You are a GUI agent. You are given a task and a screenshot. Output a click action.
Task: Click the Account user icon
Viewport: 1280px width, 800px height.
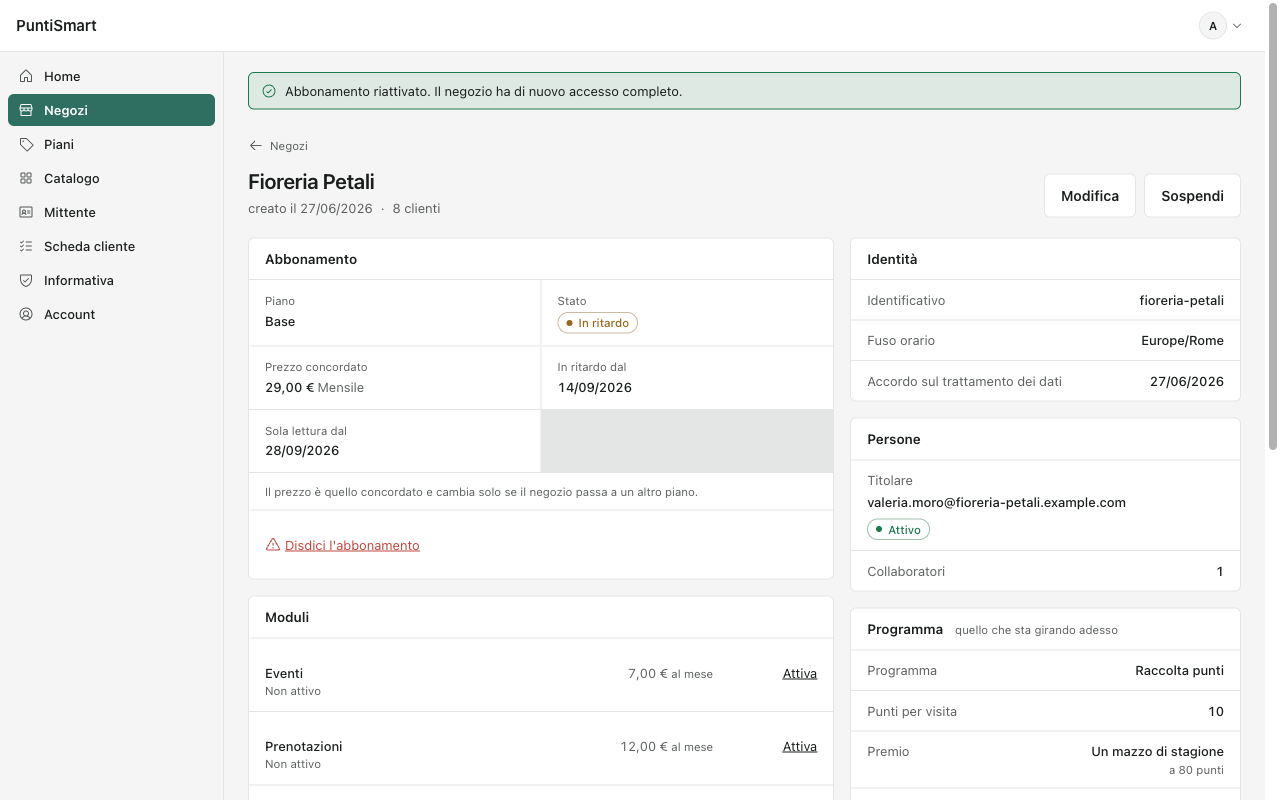[x=26, y=314]
